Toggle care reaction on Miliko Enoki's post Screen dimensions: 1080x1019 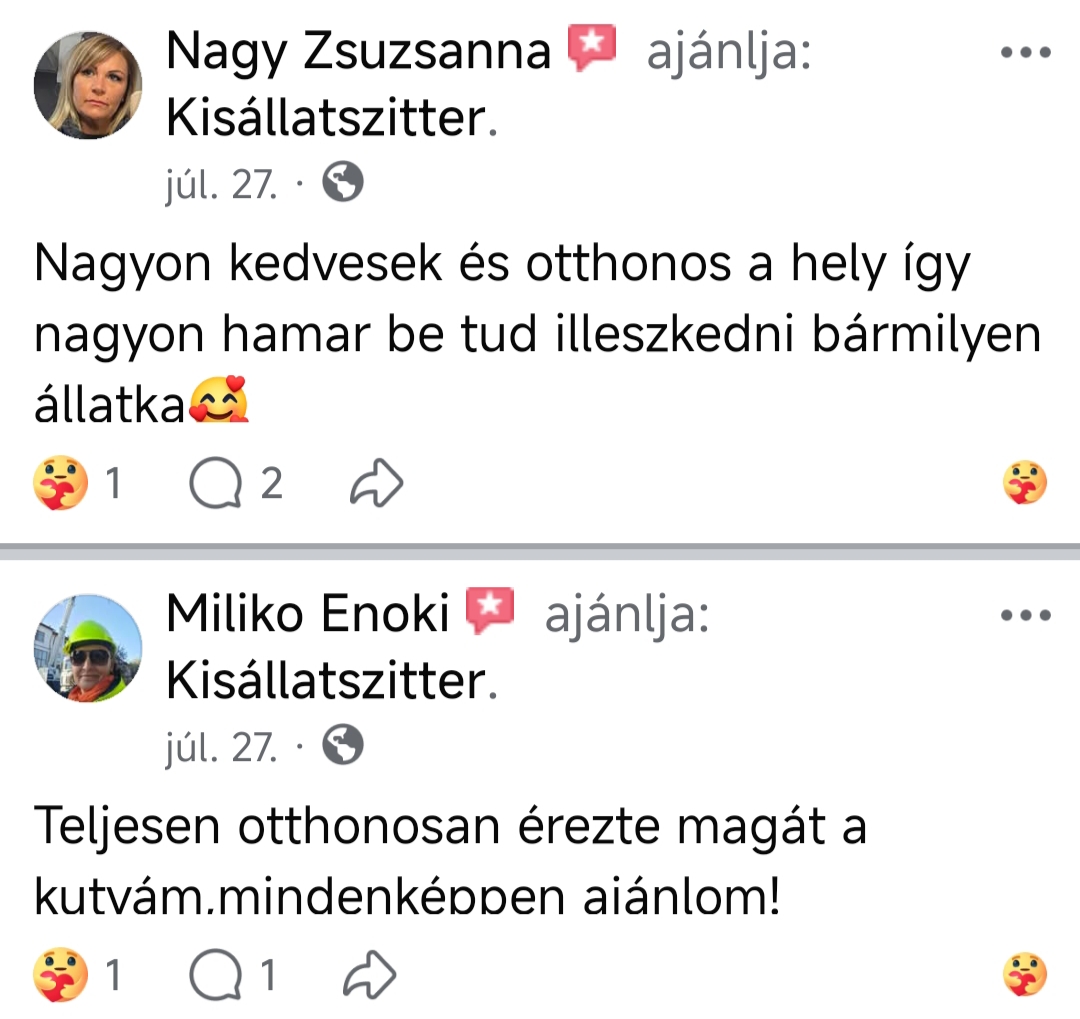[1025, 976]
